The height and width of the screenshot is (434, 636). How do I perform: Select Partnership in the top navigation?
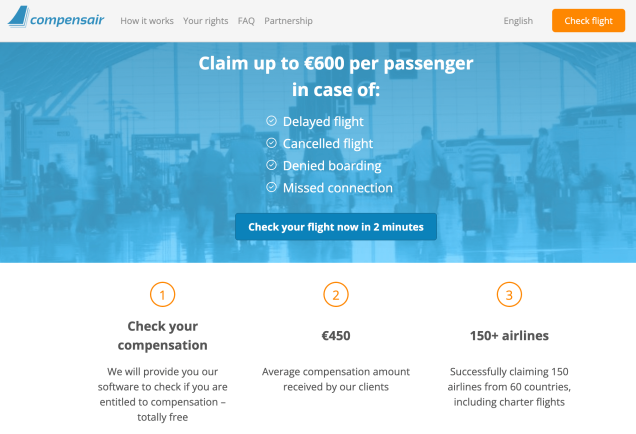288,21
